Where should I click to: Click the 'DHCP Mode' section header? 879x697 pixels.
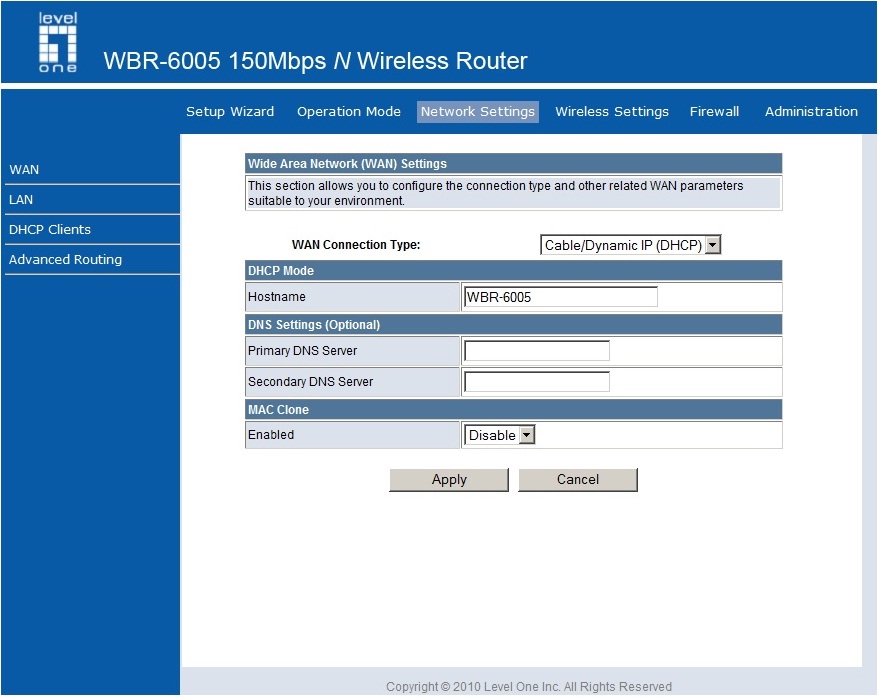point(281,271)
